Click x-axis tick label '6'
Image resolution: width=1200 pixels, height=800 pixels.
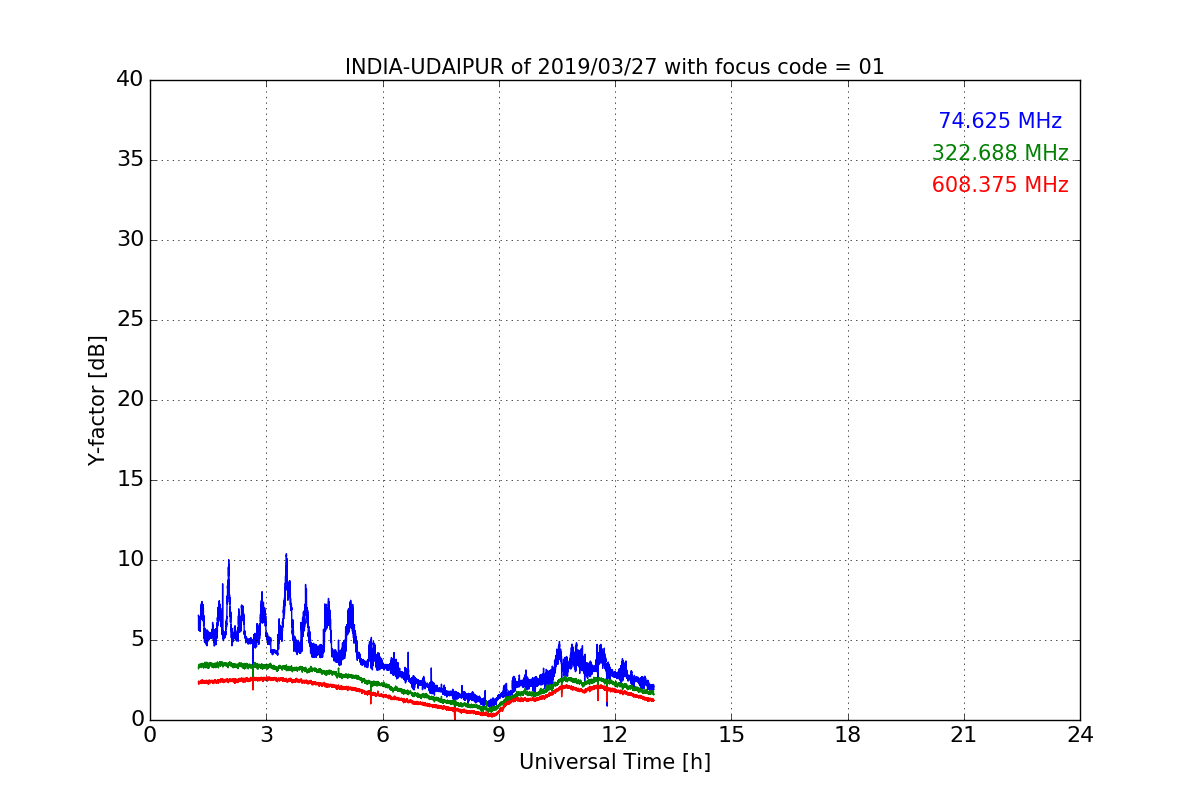tap(383, 735)
